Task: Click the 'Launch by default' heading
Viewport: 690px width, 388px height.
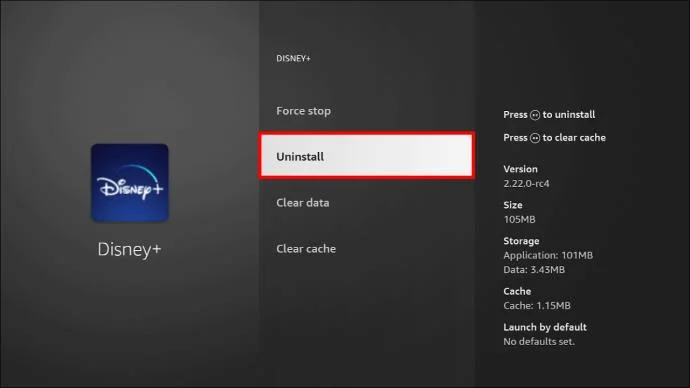Action: (x=545, y=327)
